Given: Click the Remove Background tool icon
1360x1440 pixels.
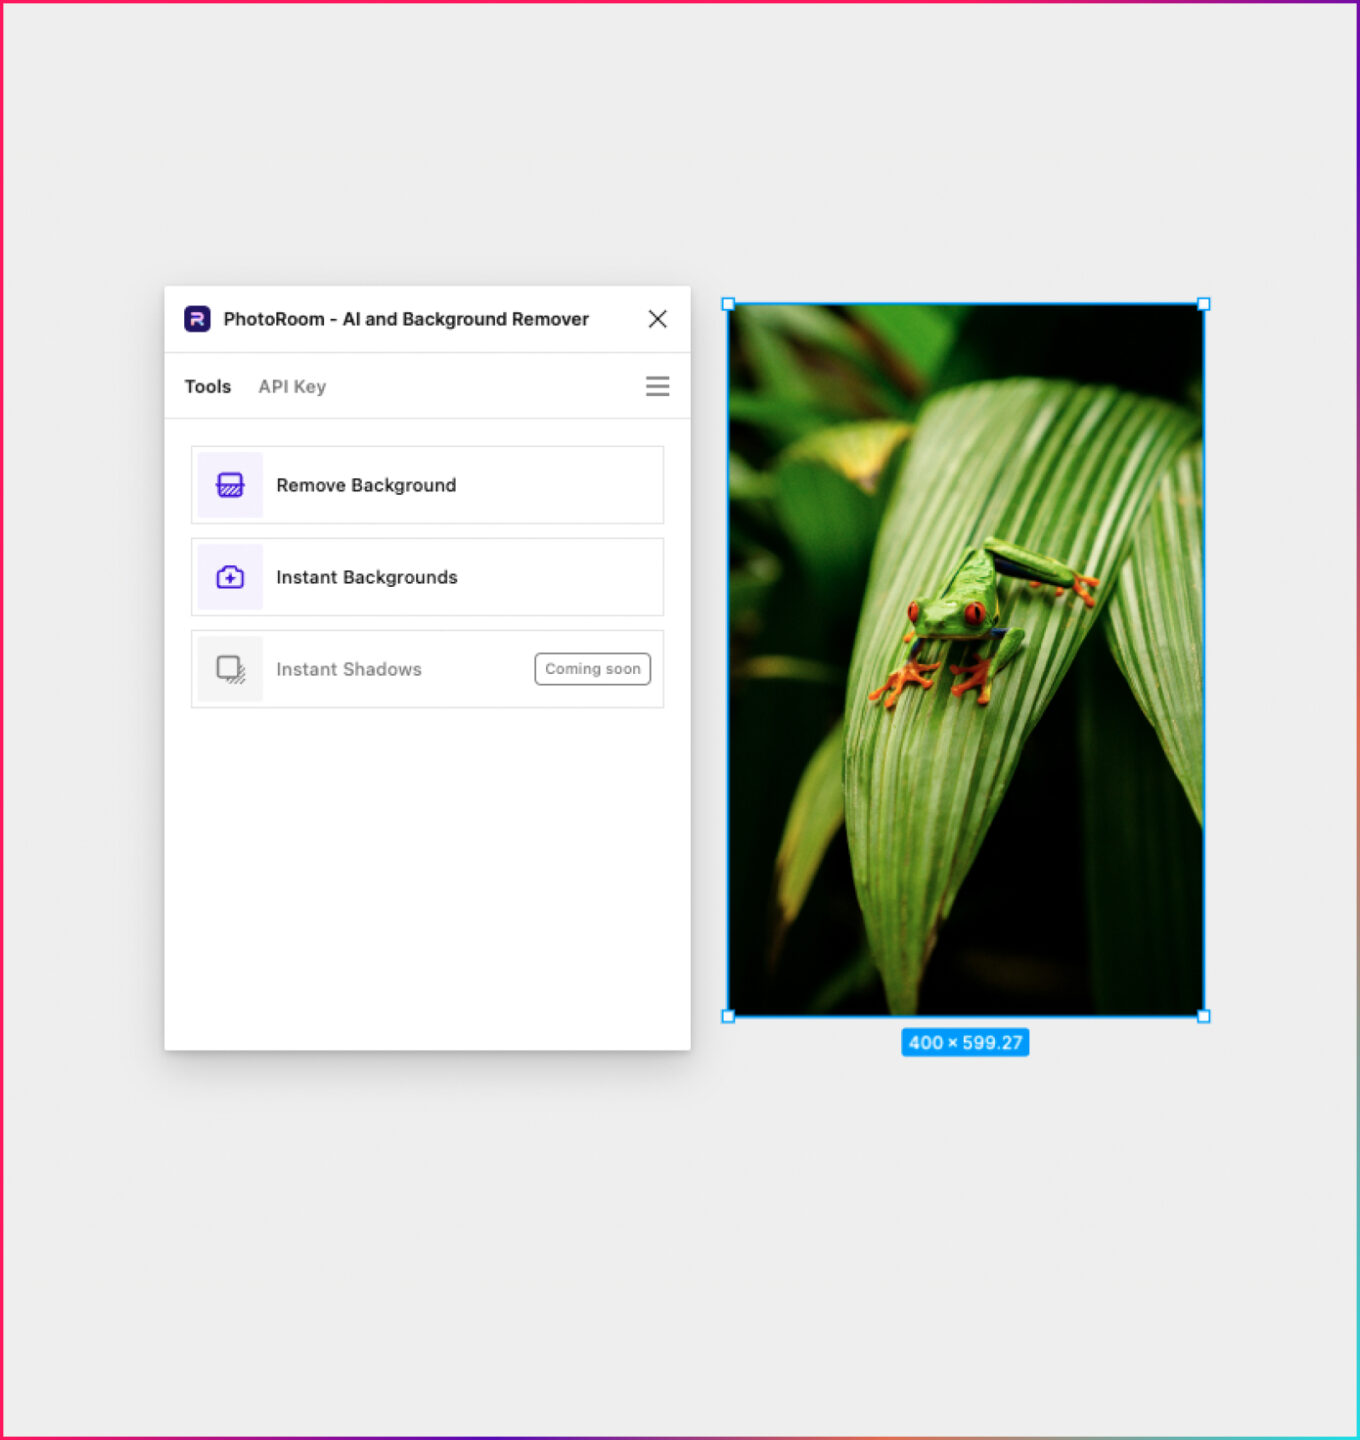Looking at the screenshot, I should (230, 485).
